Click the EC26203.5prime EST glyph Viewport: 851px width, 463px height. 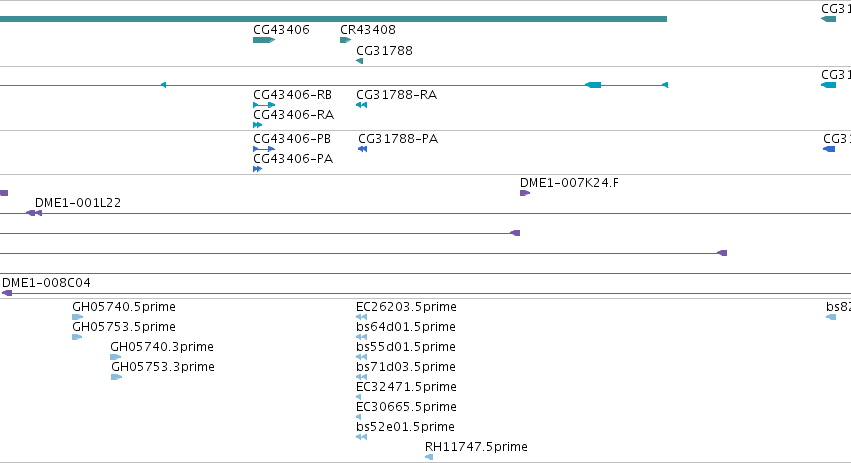click(x=361, y=317)
